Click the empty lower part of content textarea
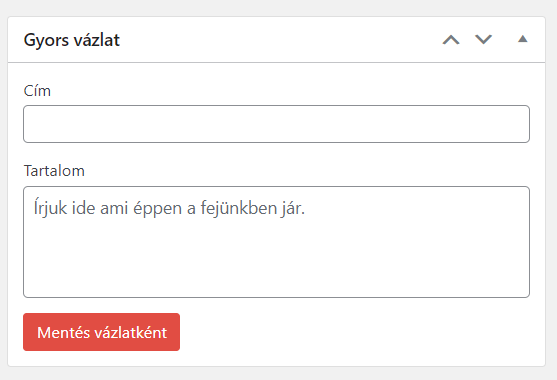Viewport: 557px width, 380px height. pyautogui.click(x=276, y=266)
